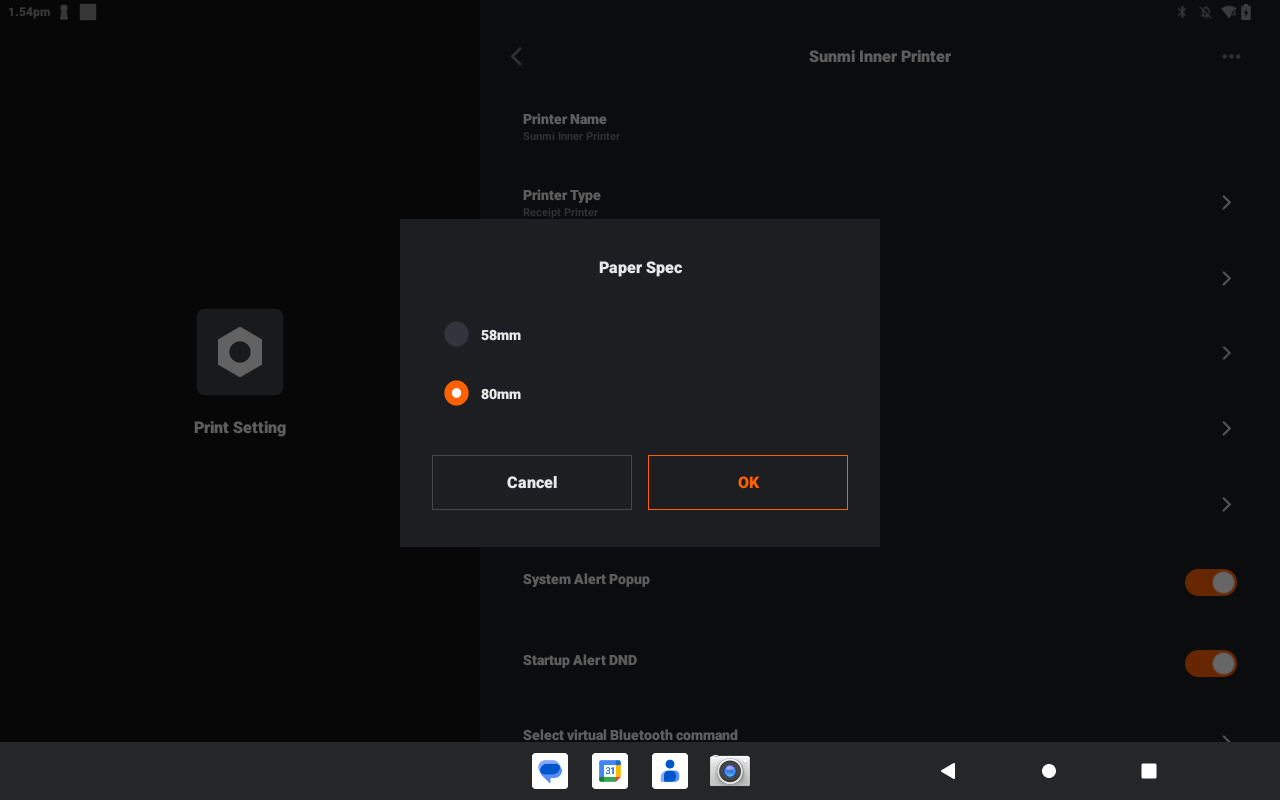
Task: Launch the Camera app from the taskbar
Action: coord(730,771)
